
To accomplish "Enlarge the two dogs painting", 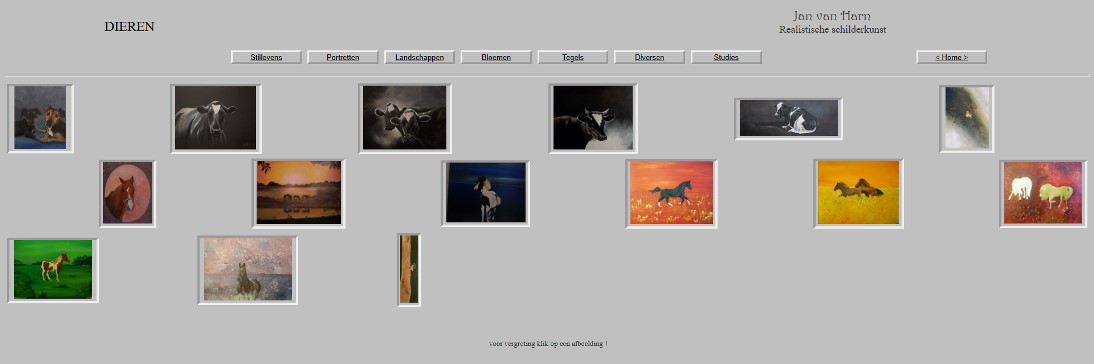I will [40, 118].
